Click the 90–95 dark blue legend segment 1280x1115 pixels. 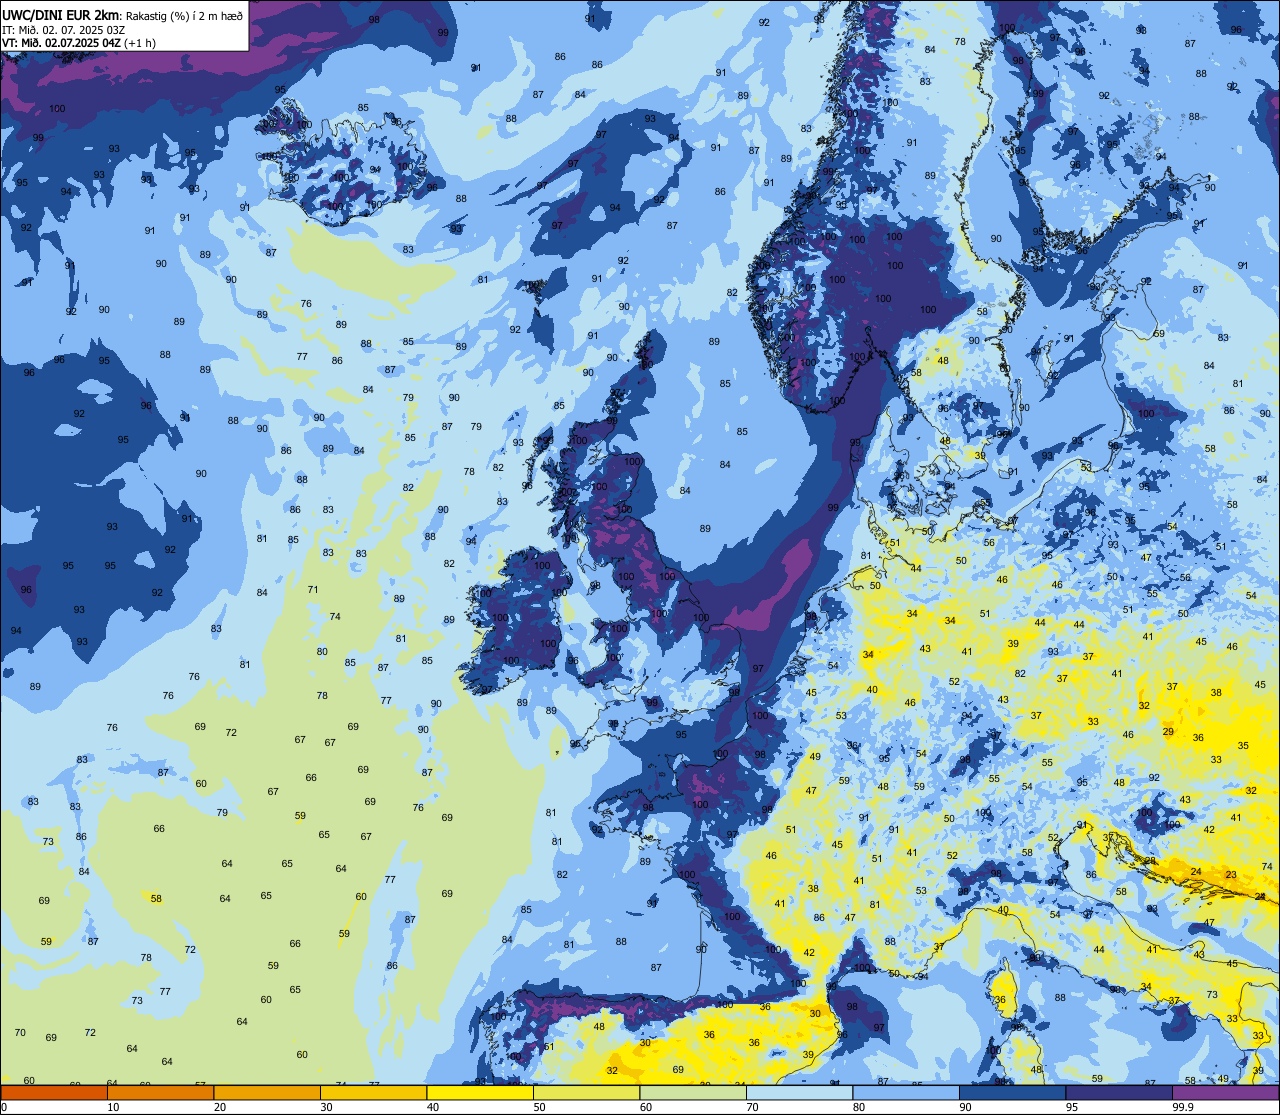click(x=1012, y=1093)
